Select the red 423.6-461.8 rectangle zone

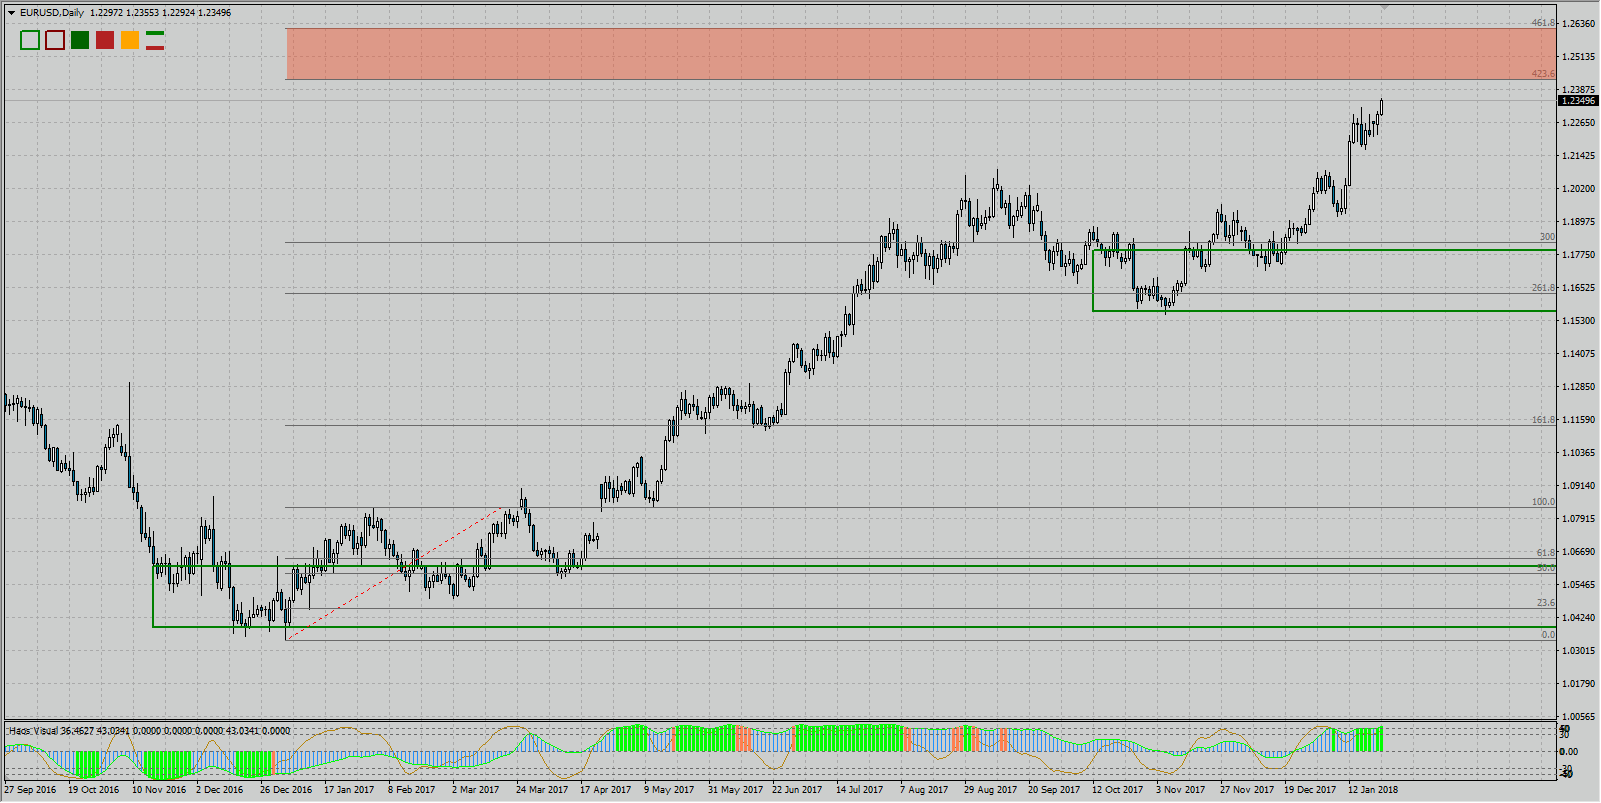click(x=921, y=53)
